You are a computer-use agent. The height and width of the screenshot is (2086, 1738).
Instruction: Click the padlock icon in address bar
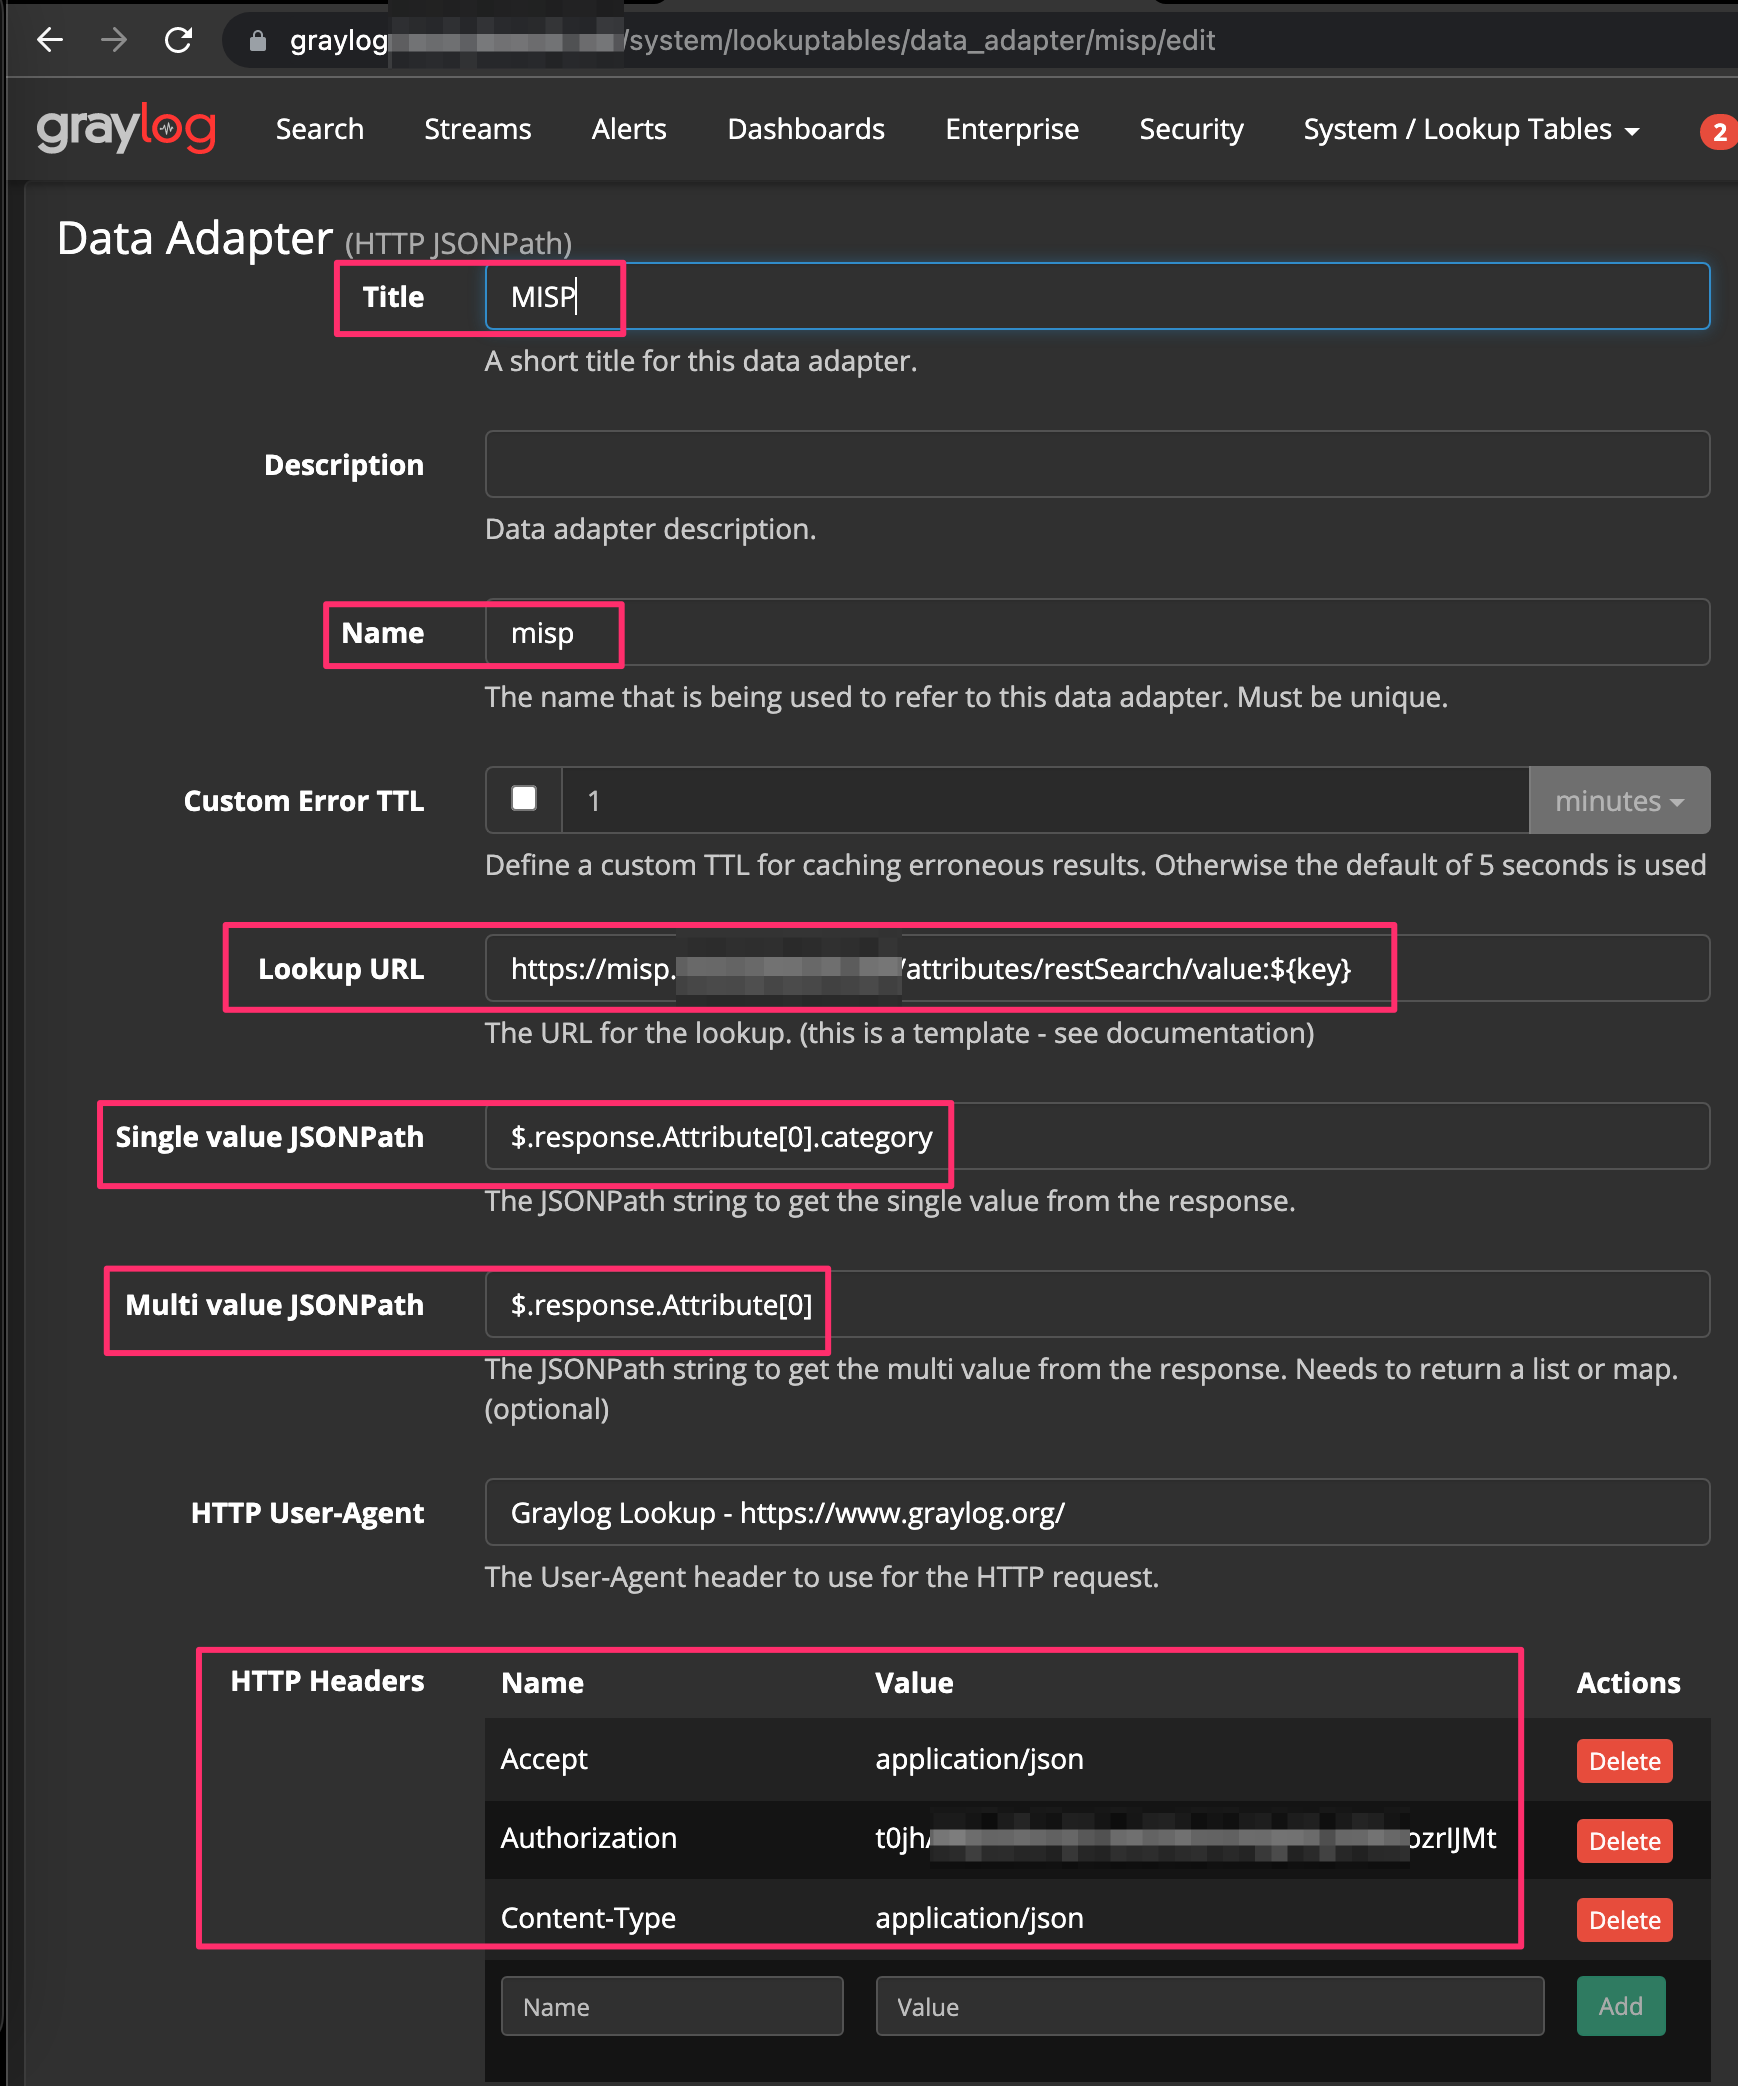[257, 40]
